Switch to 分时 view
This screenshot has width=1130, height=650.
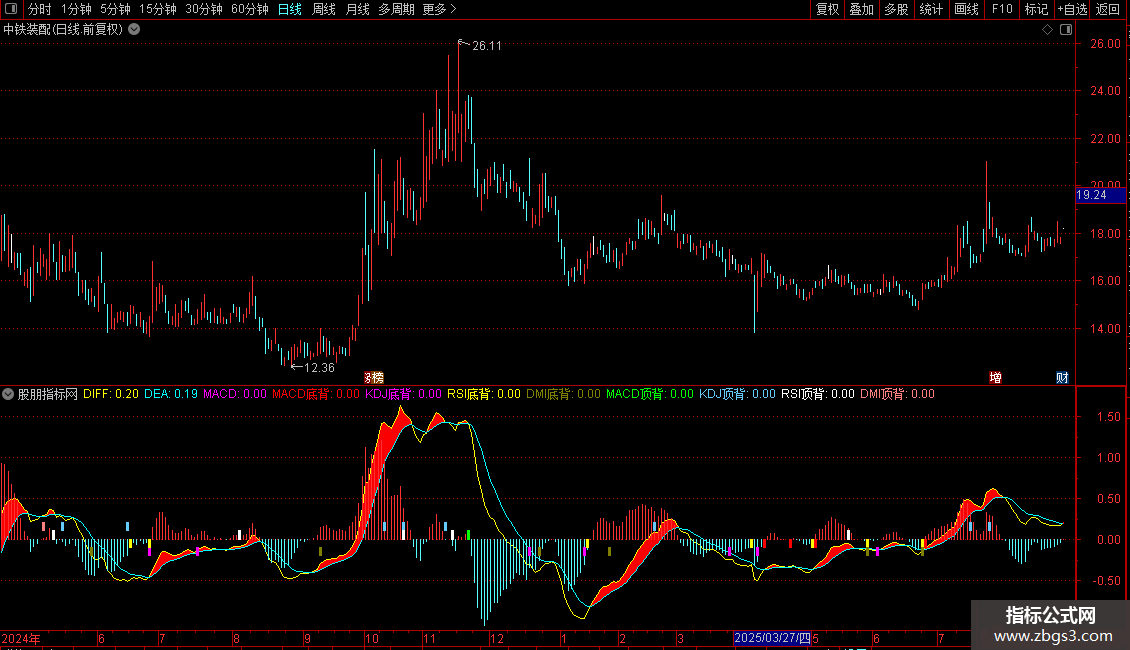coord(39,9)
